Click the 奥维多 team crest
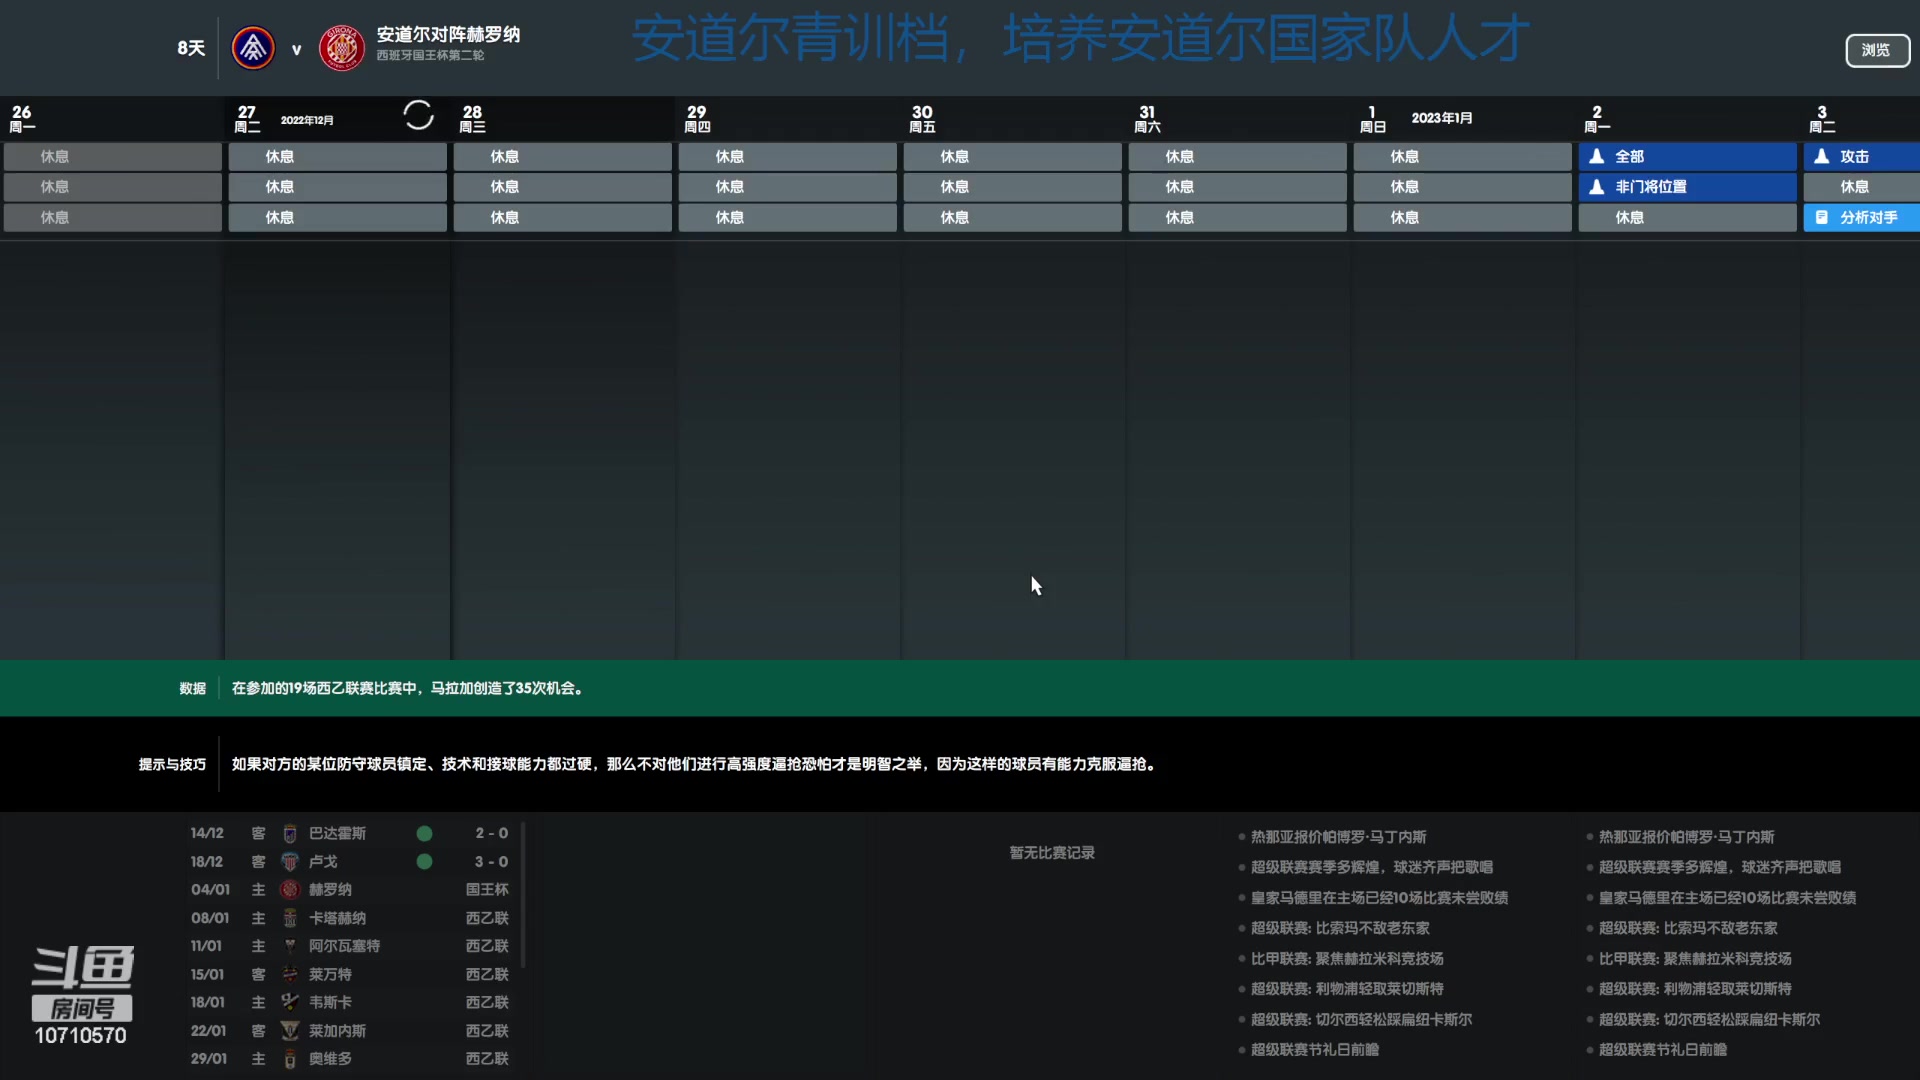 pyautogui.click(x=290, y=1059)
